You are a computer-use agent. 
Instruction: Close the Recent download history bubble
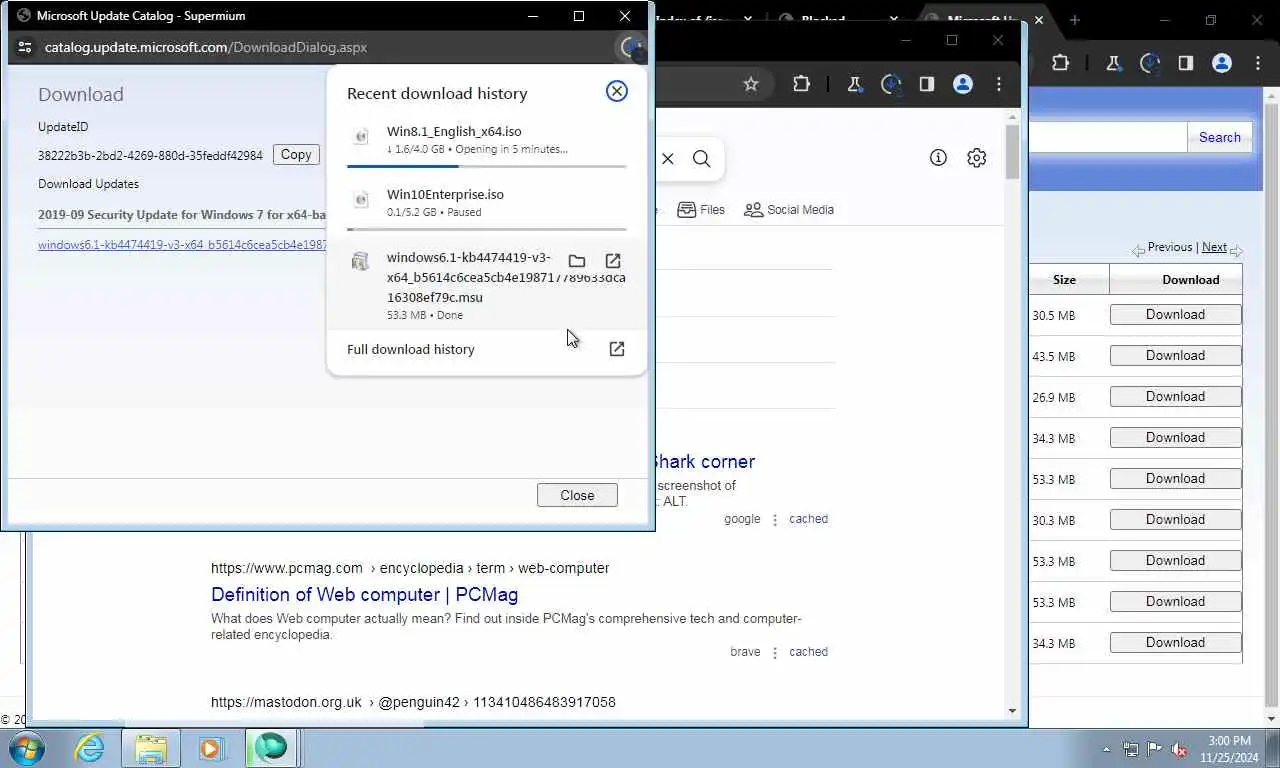[x=617, y=92]
